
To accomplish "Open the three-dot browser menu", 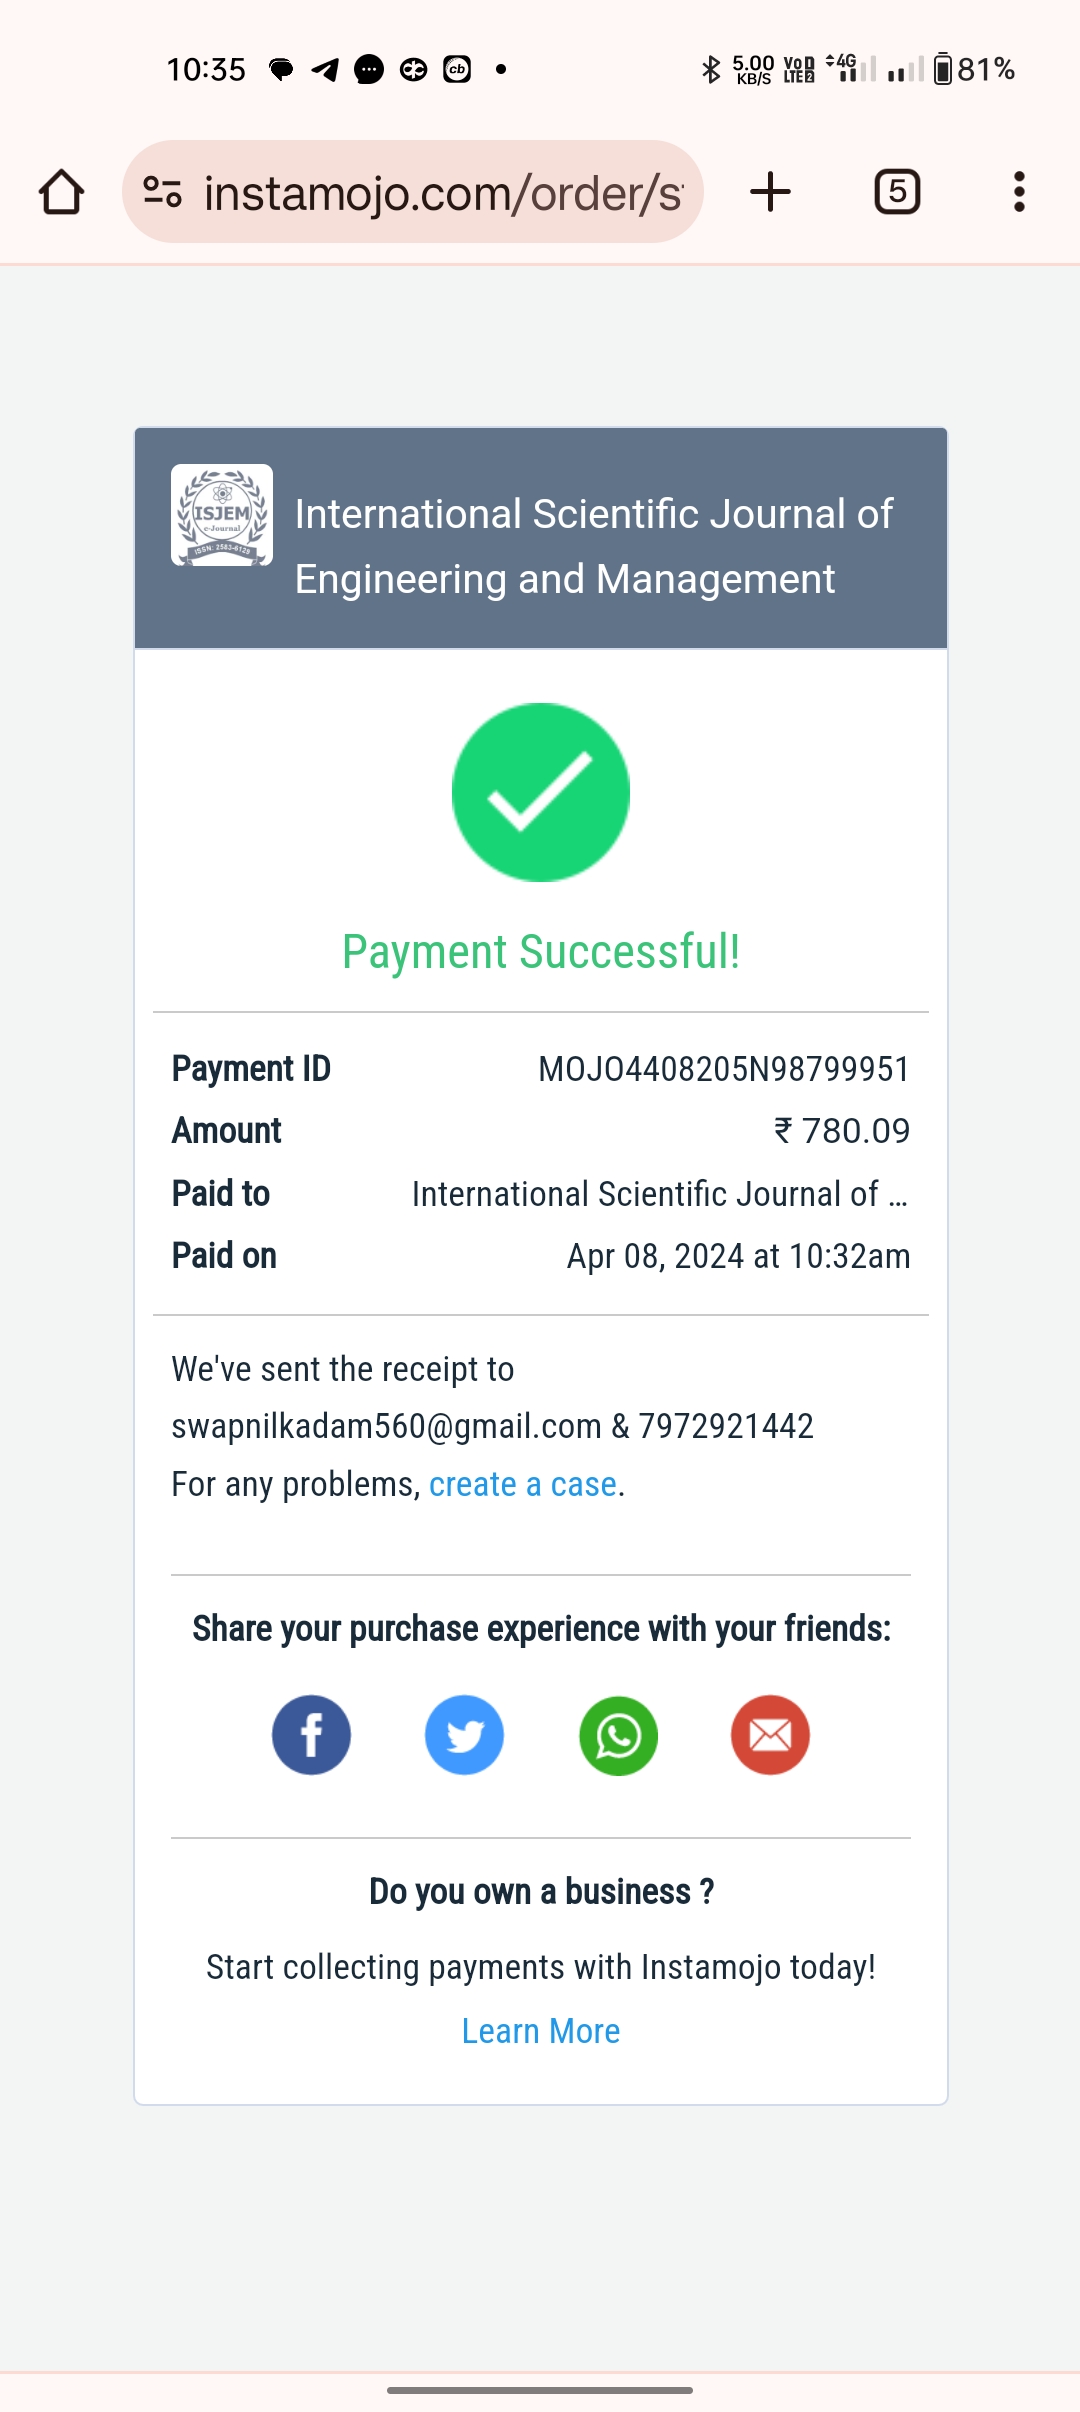I will [1019, 192].
